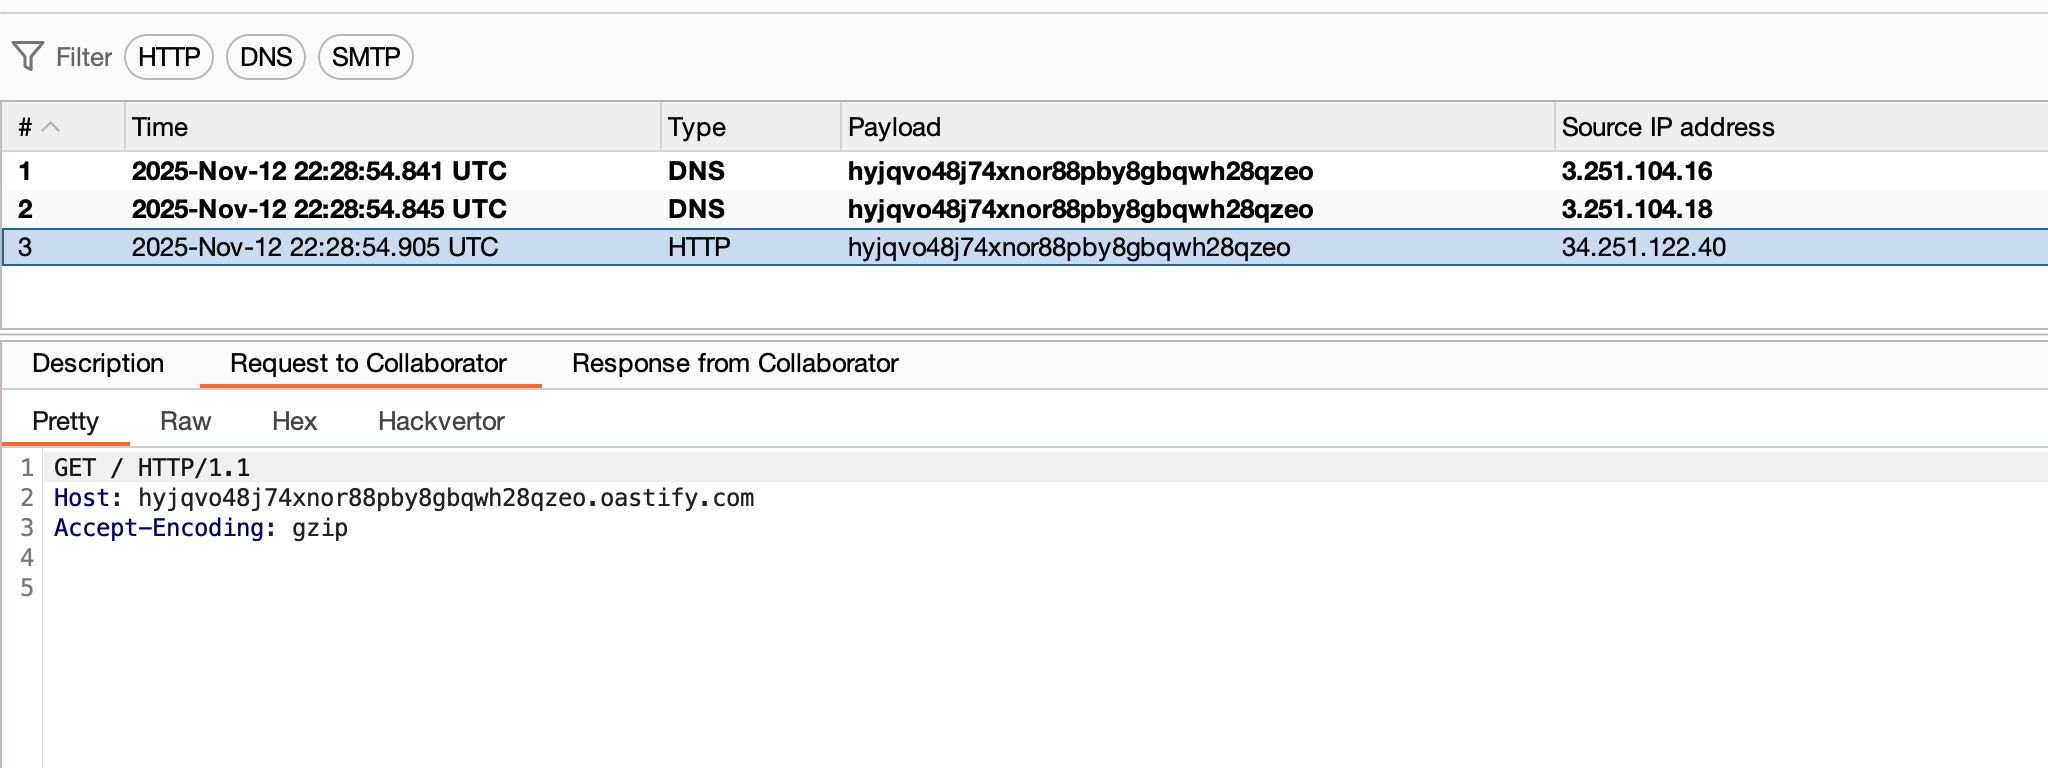This screenshot has height=768, width=2048.
Task: Open the Description tab
Action: (98, 363)
